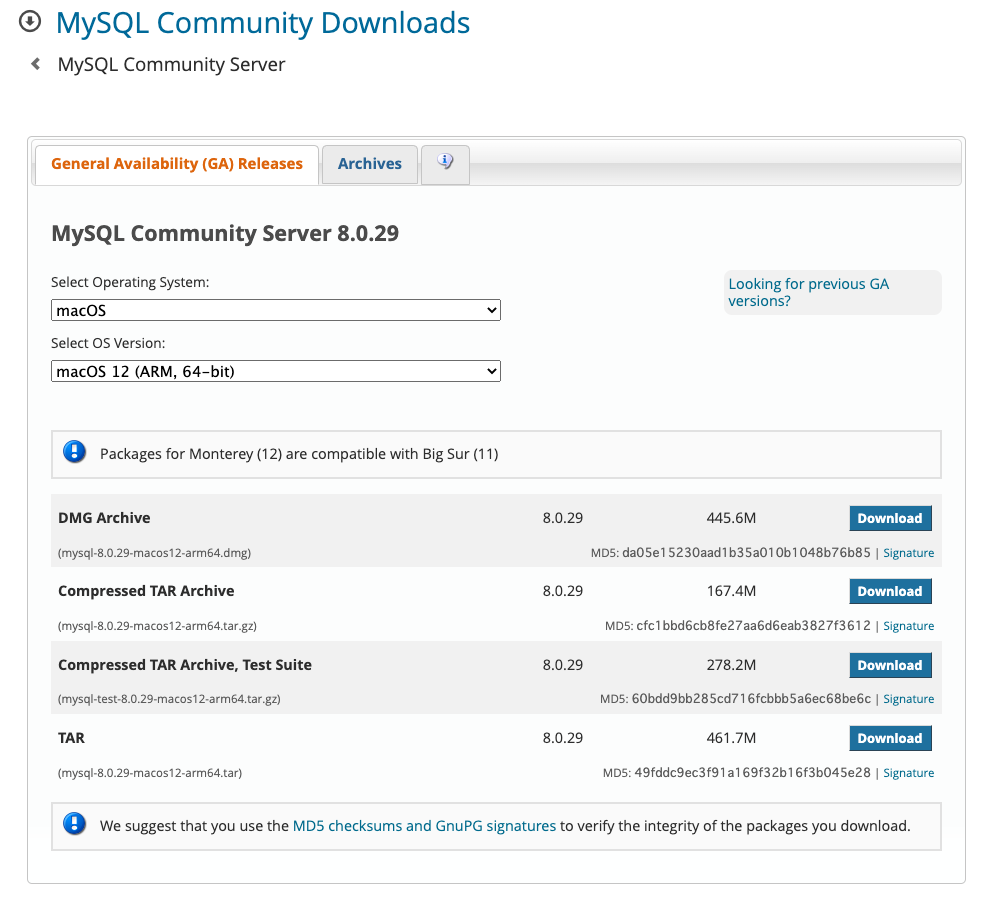Image resolution: width=990 pixels, height=902 pixels.
Task: Follow Looking for previous GA versions link
Action: pos(808,292)
